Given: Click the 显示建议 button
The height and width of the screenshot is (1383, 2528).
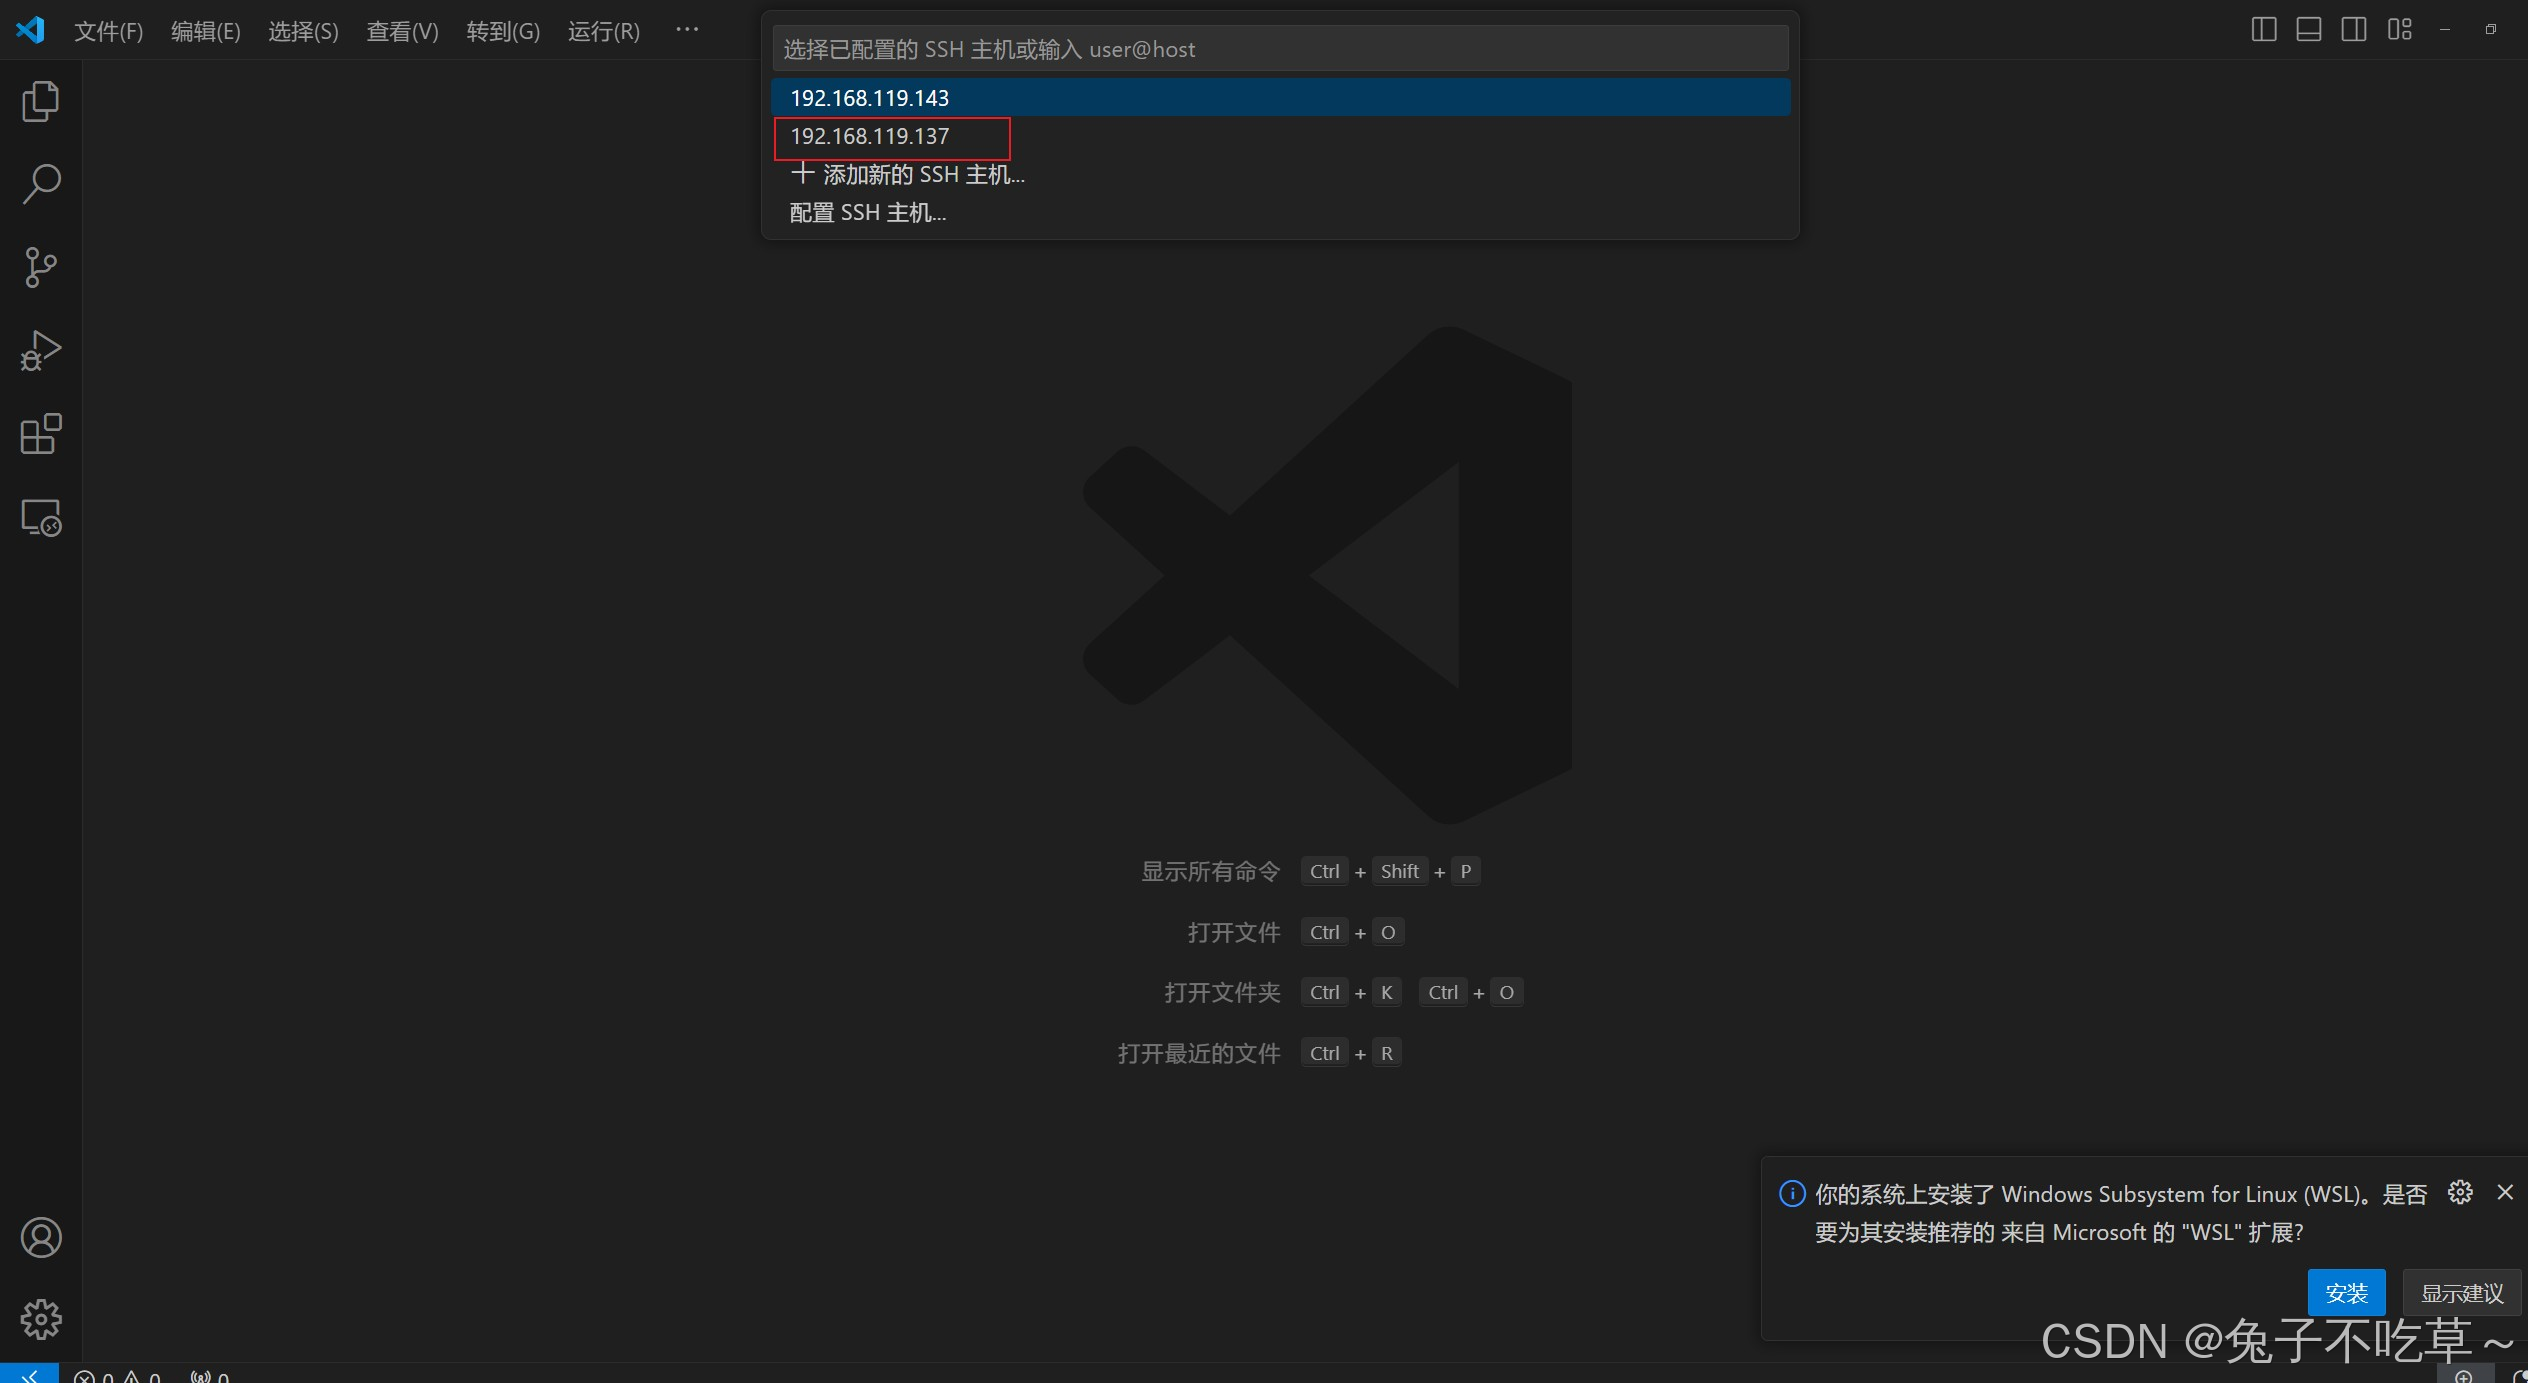Looking at the screenshot, I should [x=2462, y=1293].
